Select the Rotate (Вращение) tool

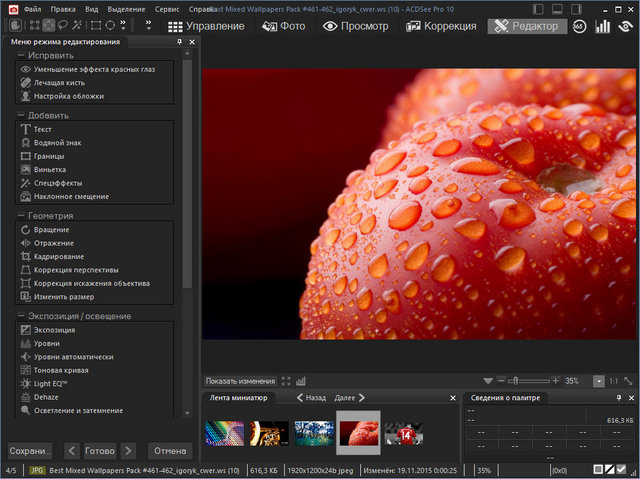[x=52, y=230]
